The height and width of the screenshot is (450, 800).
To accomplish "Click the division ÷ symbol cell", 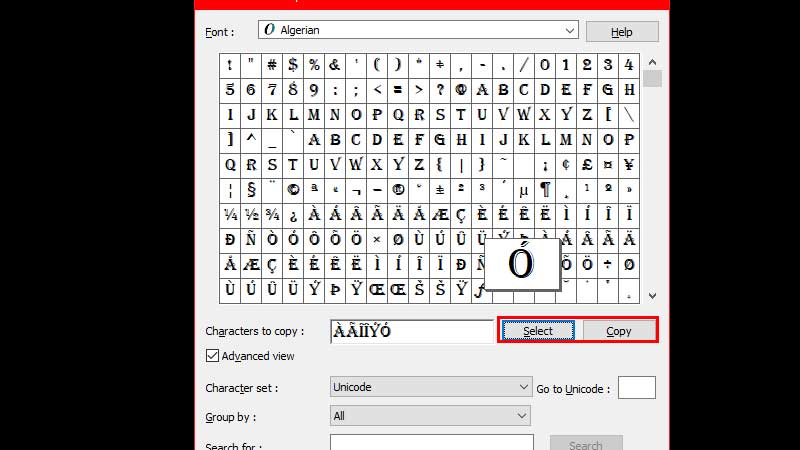I will coord(608,265).
